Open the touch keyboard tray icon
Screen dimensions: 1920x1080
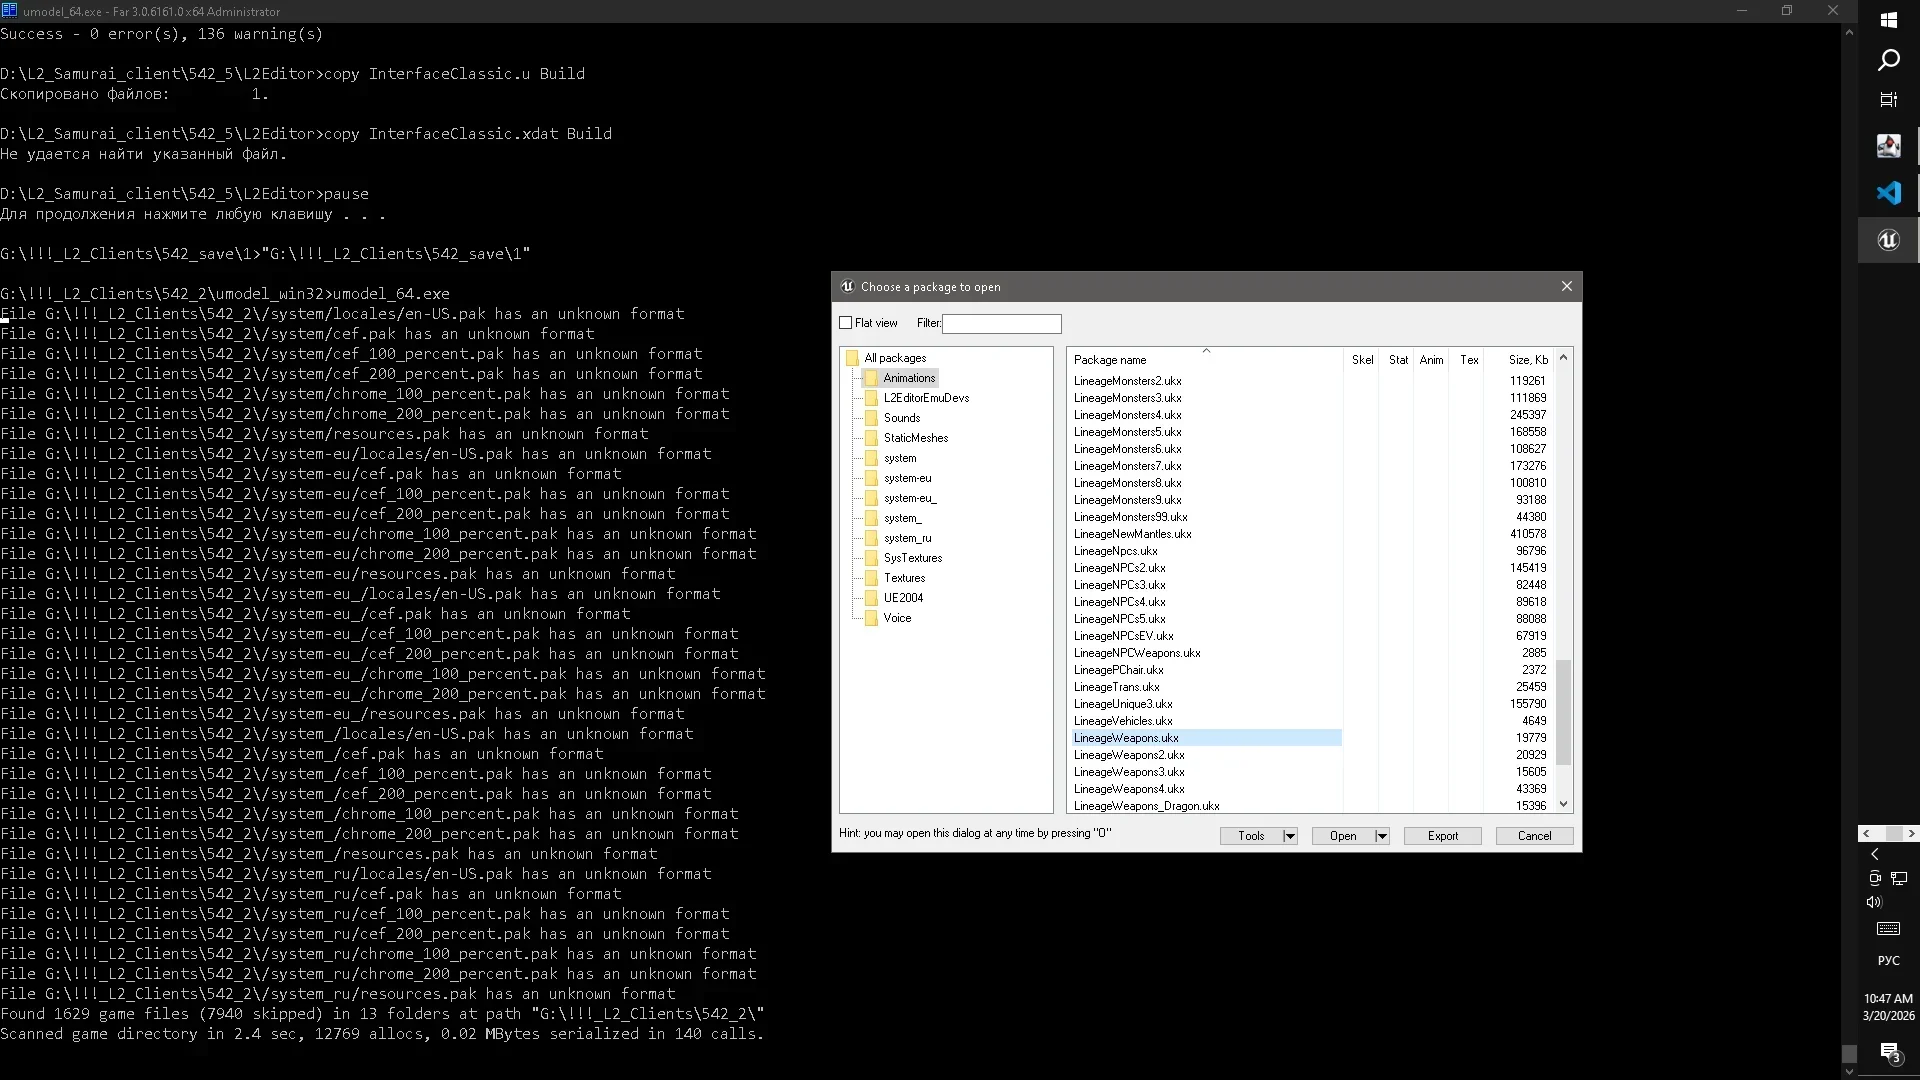pyautogui.click(x=1888, y=929)
